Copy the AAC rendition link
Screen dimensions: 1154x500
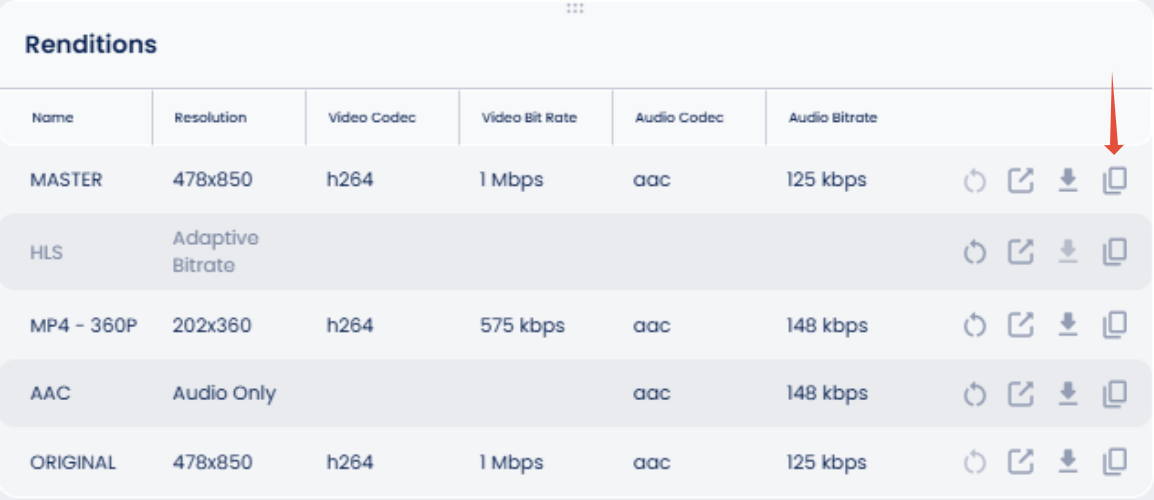click(x=1114, y=393)
